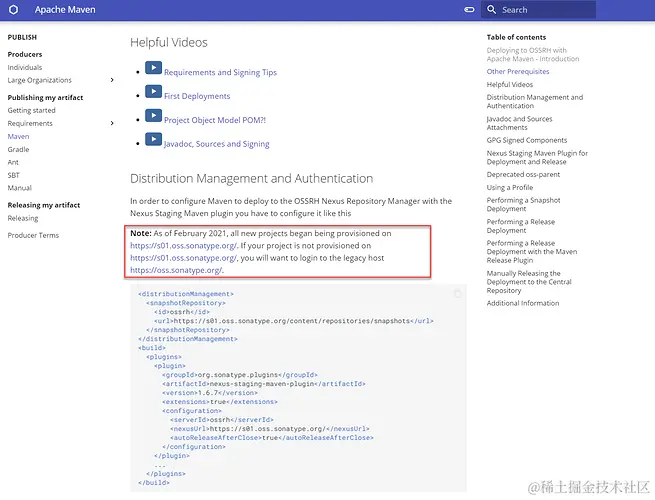Focus the Search input field
Screen dimensions: 655x500
pyautogui.click(x=538, y=10)
